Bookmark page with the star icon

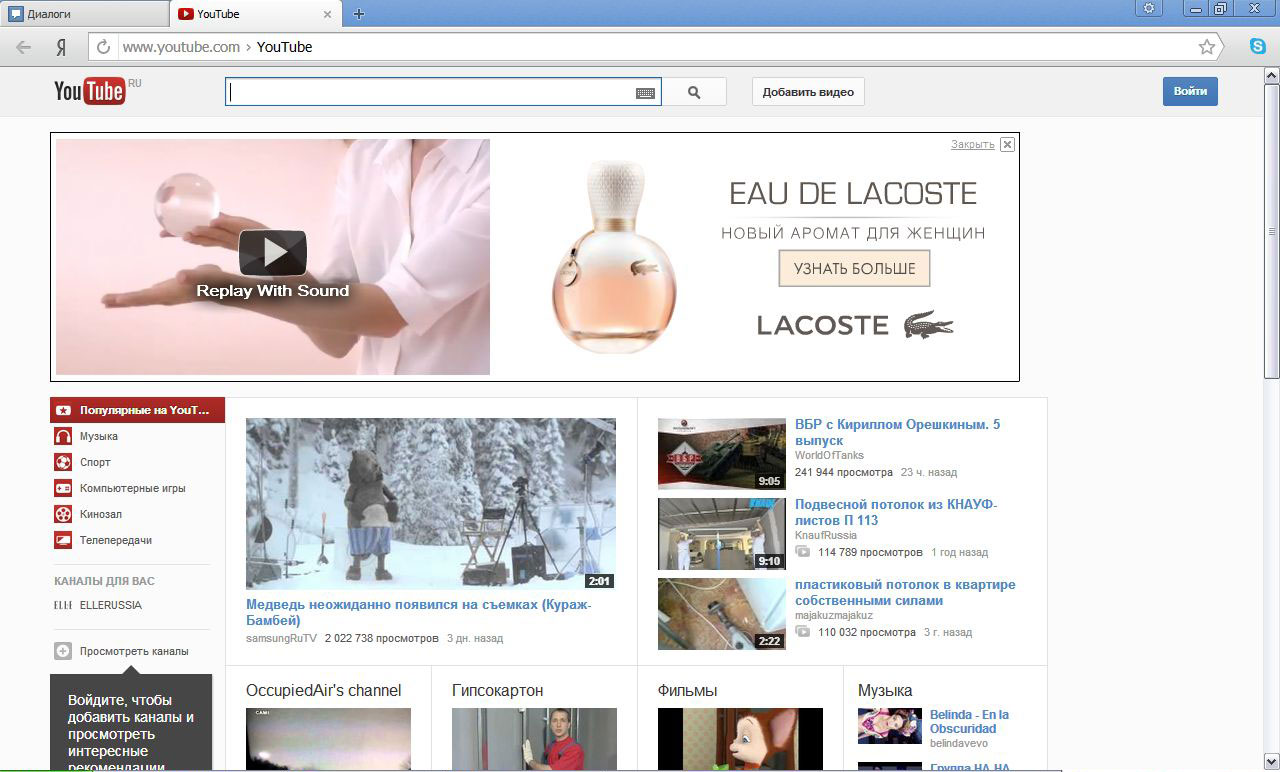[1207, 47]
